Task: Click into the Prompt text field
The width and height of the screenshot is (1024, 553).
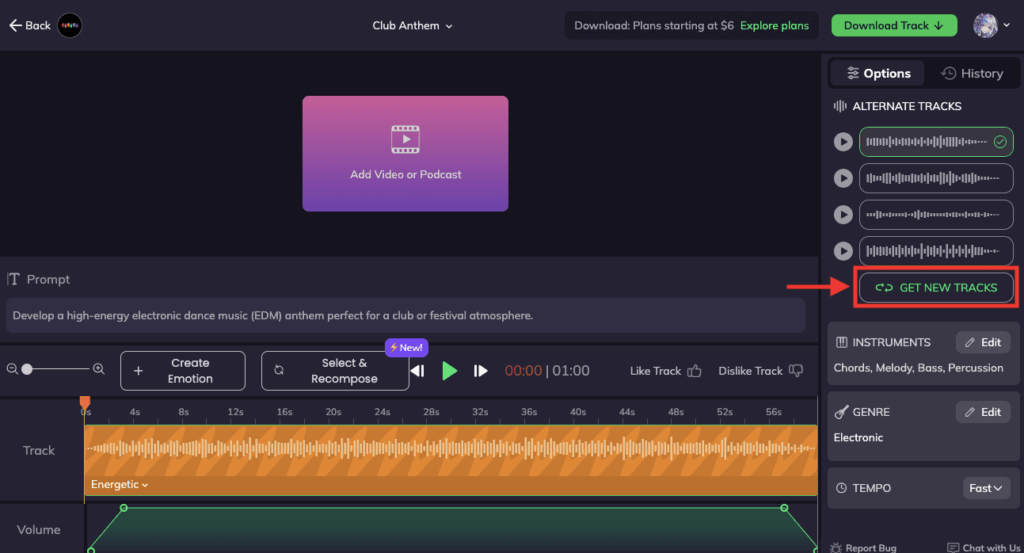Action: pos(406,315)
